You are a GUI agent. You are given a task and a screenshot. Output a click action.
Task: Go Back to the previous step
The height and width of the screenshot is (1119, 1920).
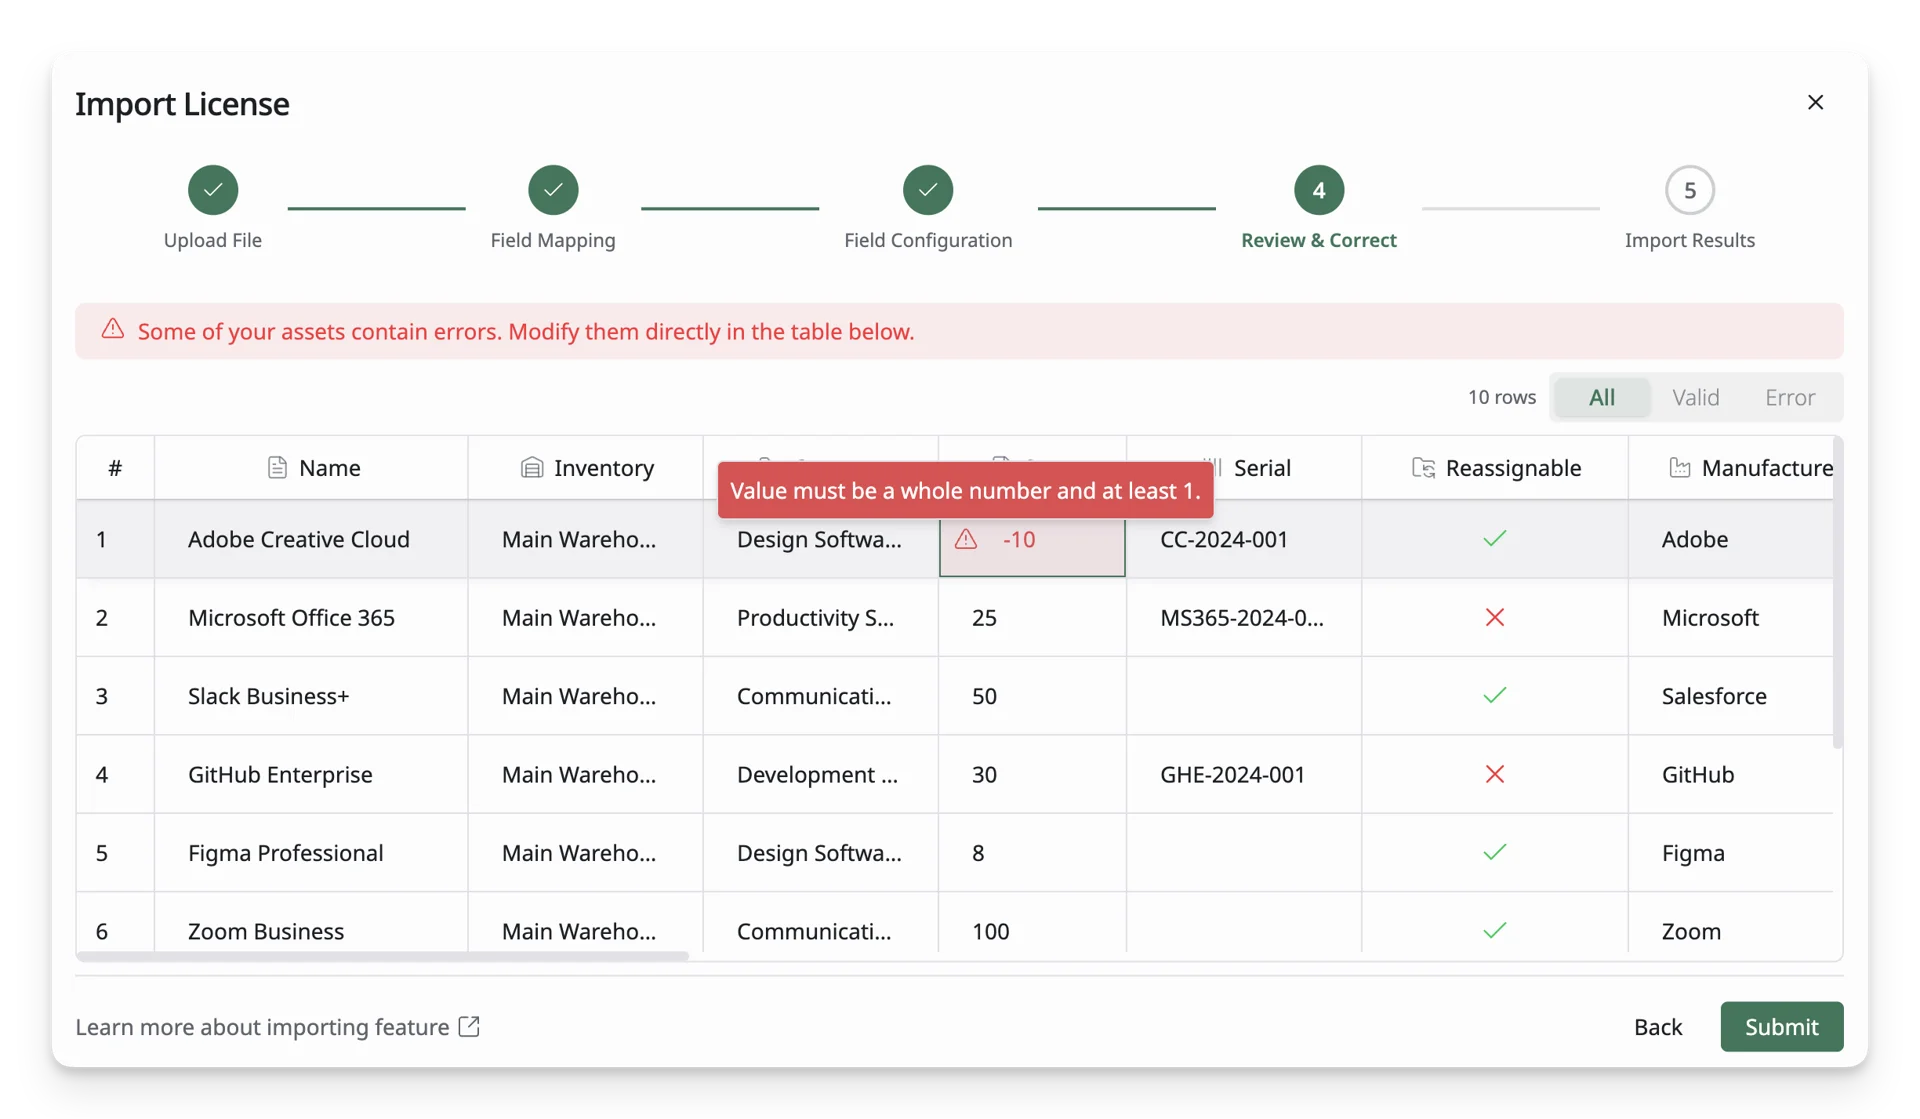pyautogui.click(x=1658, y=1027)
